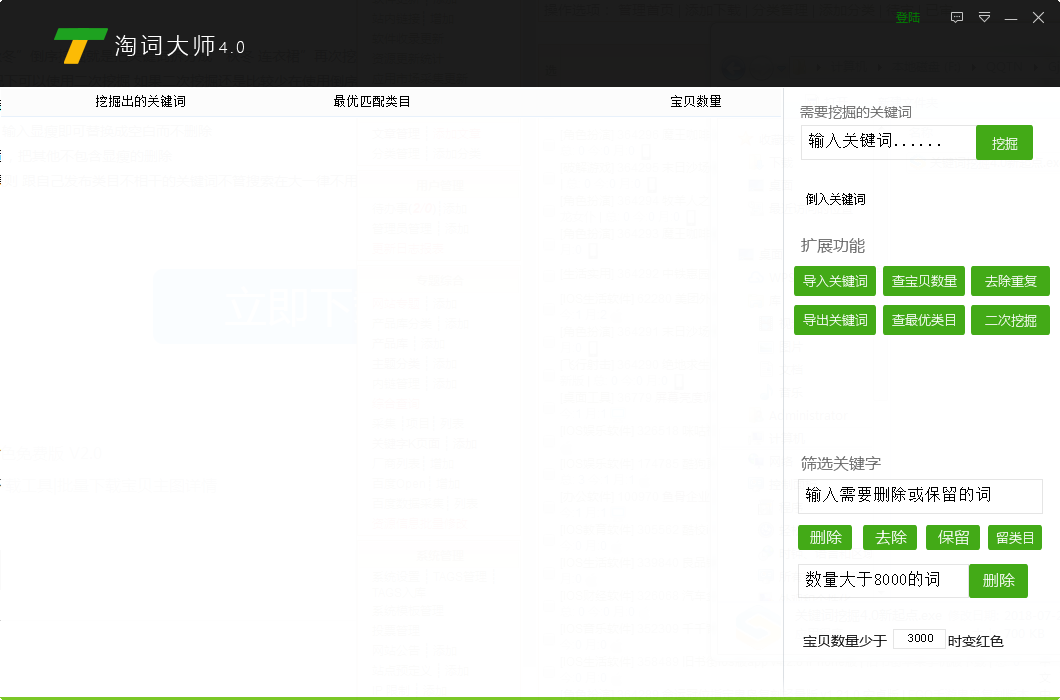Click the 最优匹配类目 column header
The width and height of the screenshot is (1060, 700).
tap(372, 101)
